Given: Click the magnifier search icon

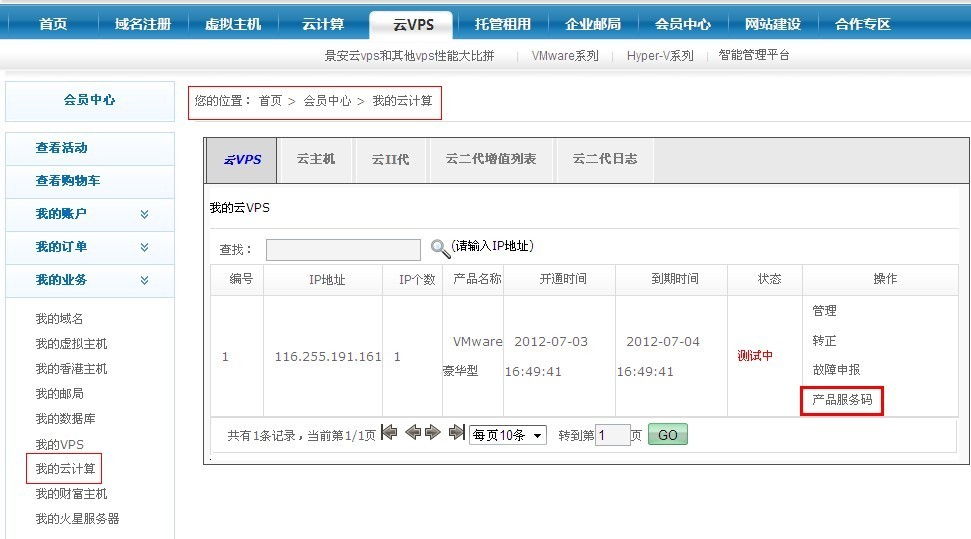Looking at the screenshot, I should tap(440, 248).
